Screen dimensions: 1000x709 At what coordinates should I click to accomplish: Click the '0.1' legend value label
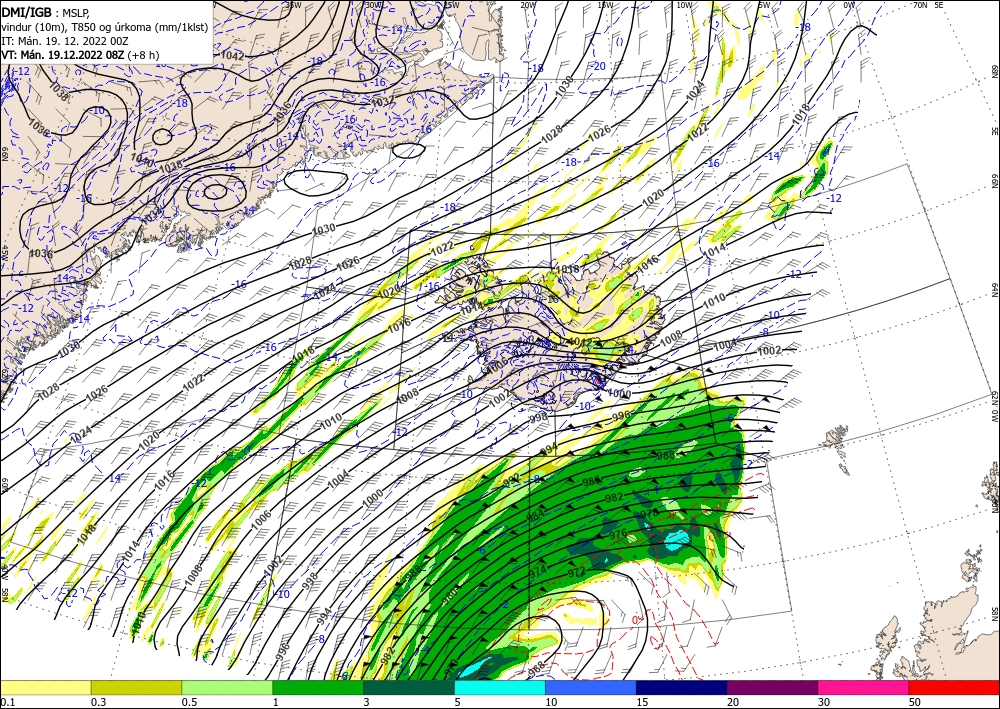[x=7, y=701]
